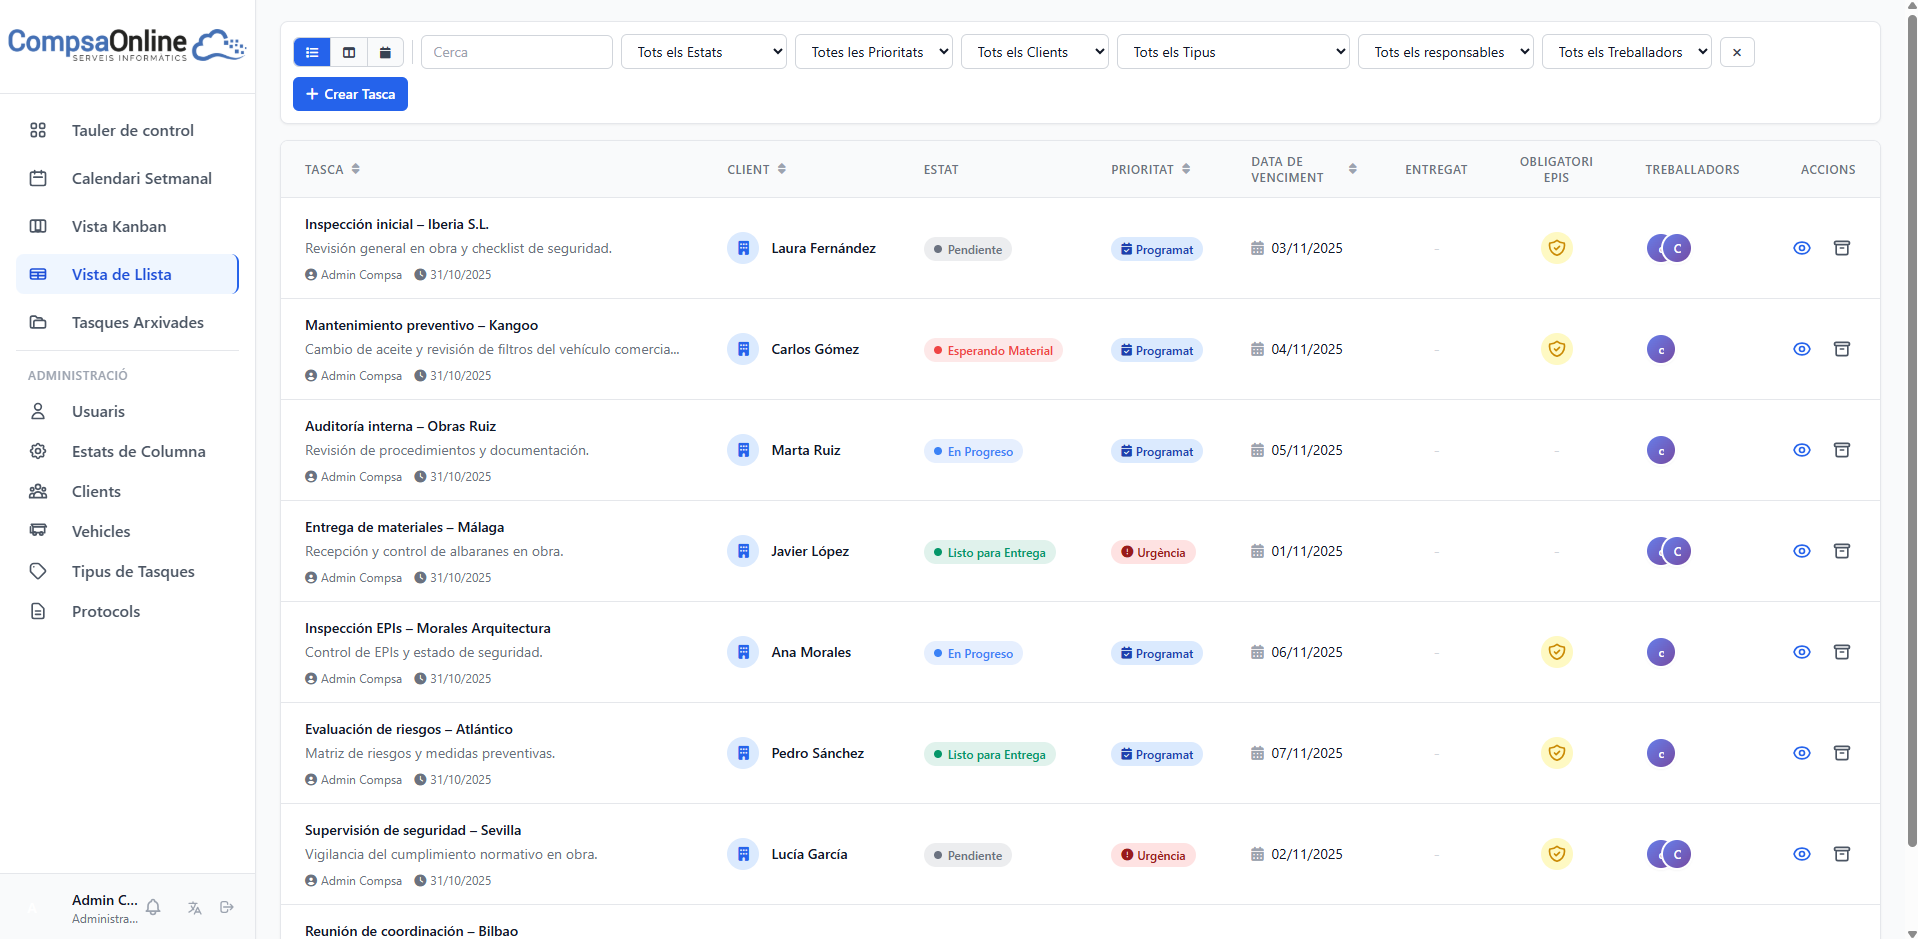View Inspección EPIs – Morales eye icon
1918x939 pixels.
tap(1802, 652)
